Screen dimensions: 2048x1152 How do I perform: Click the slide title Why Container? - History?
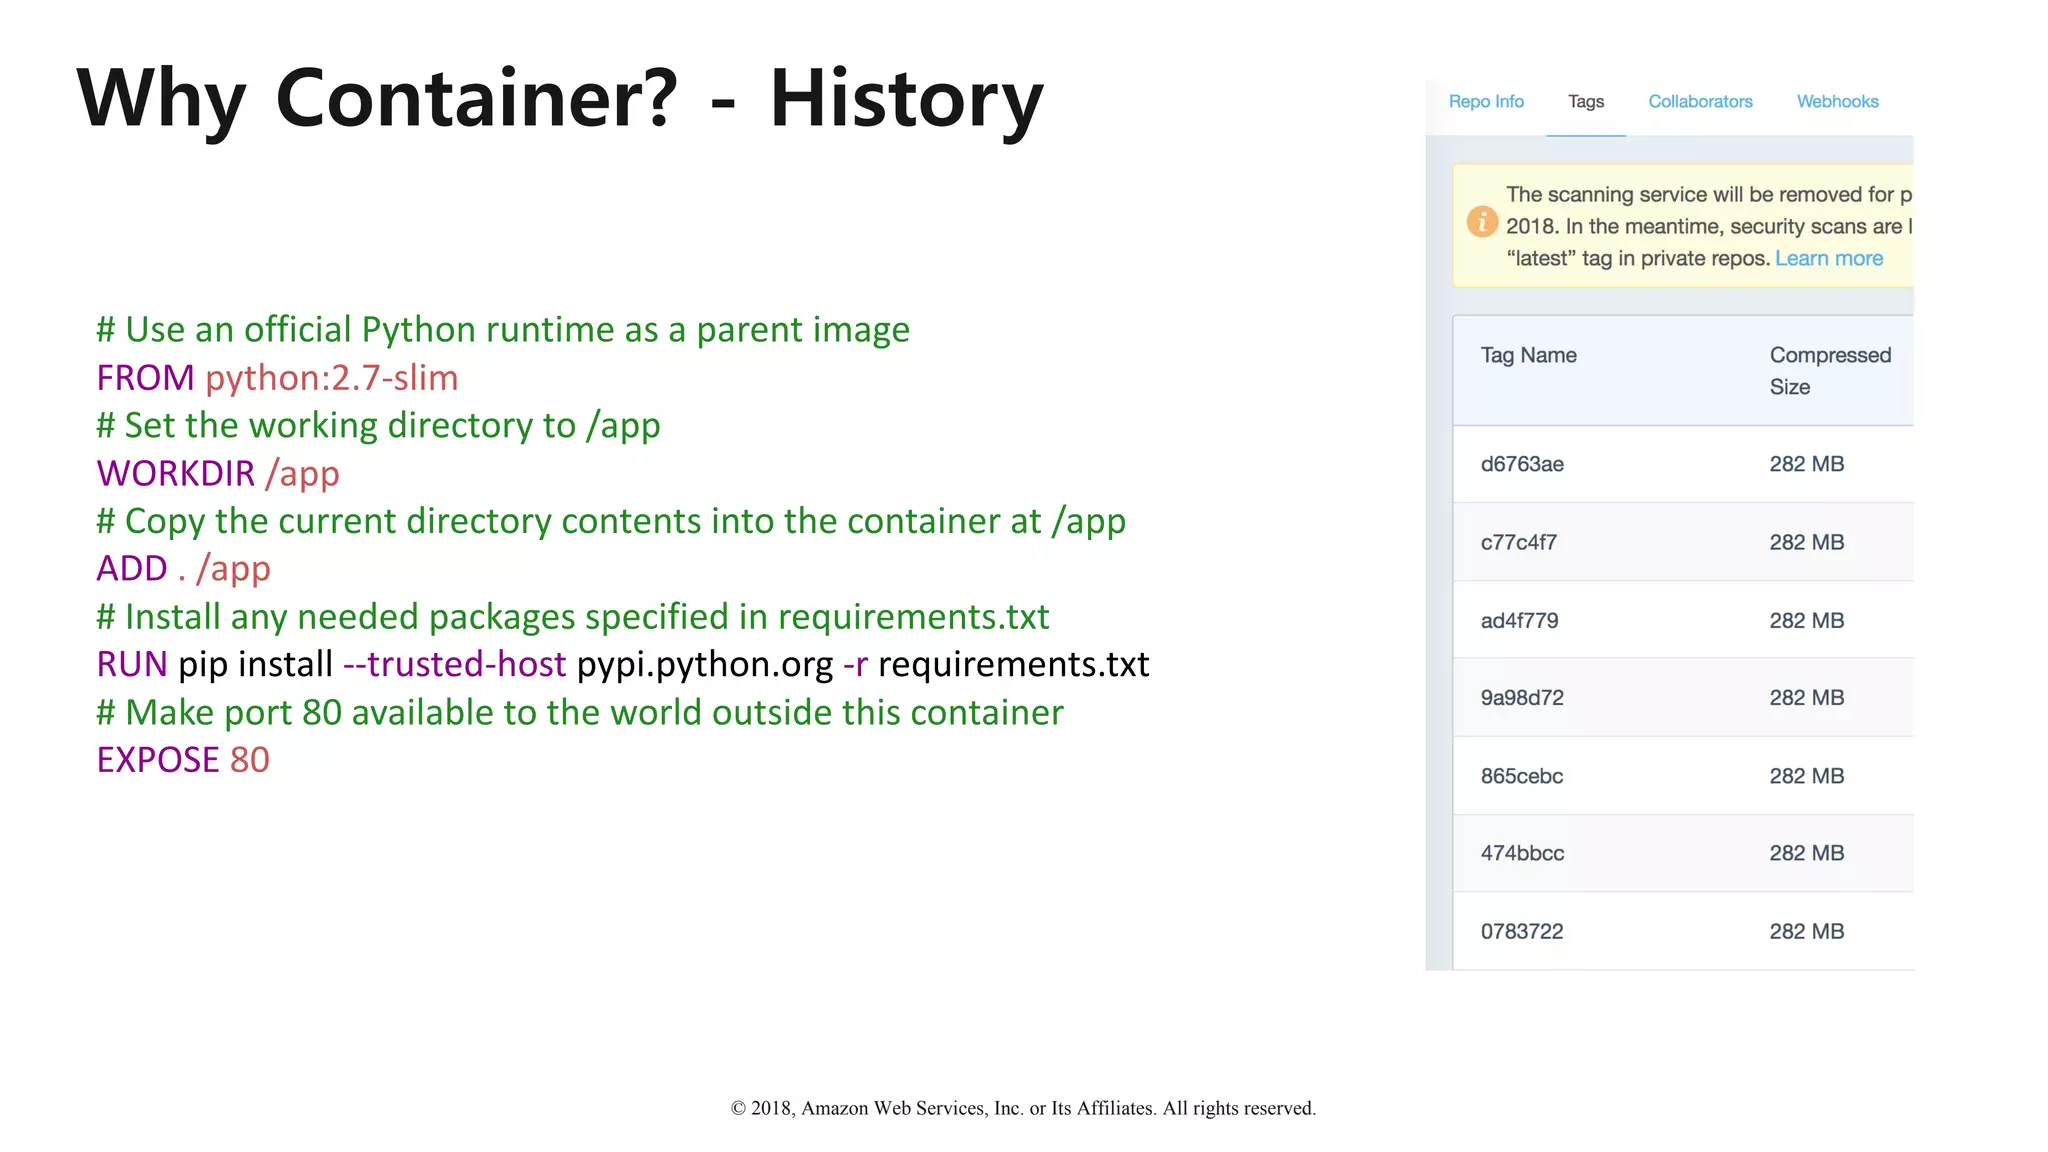point(559,100)
